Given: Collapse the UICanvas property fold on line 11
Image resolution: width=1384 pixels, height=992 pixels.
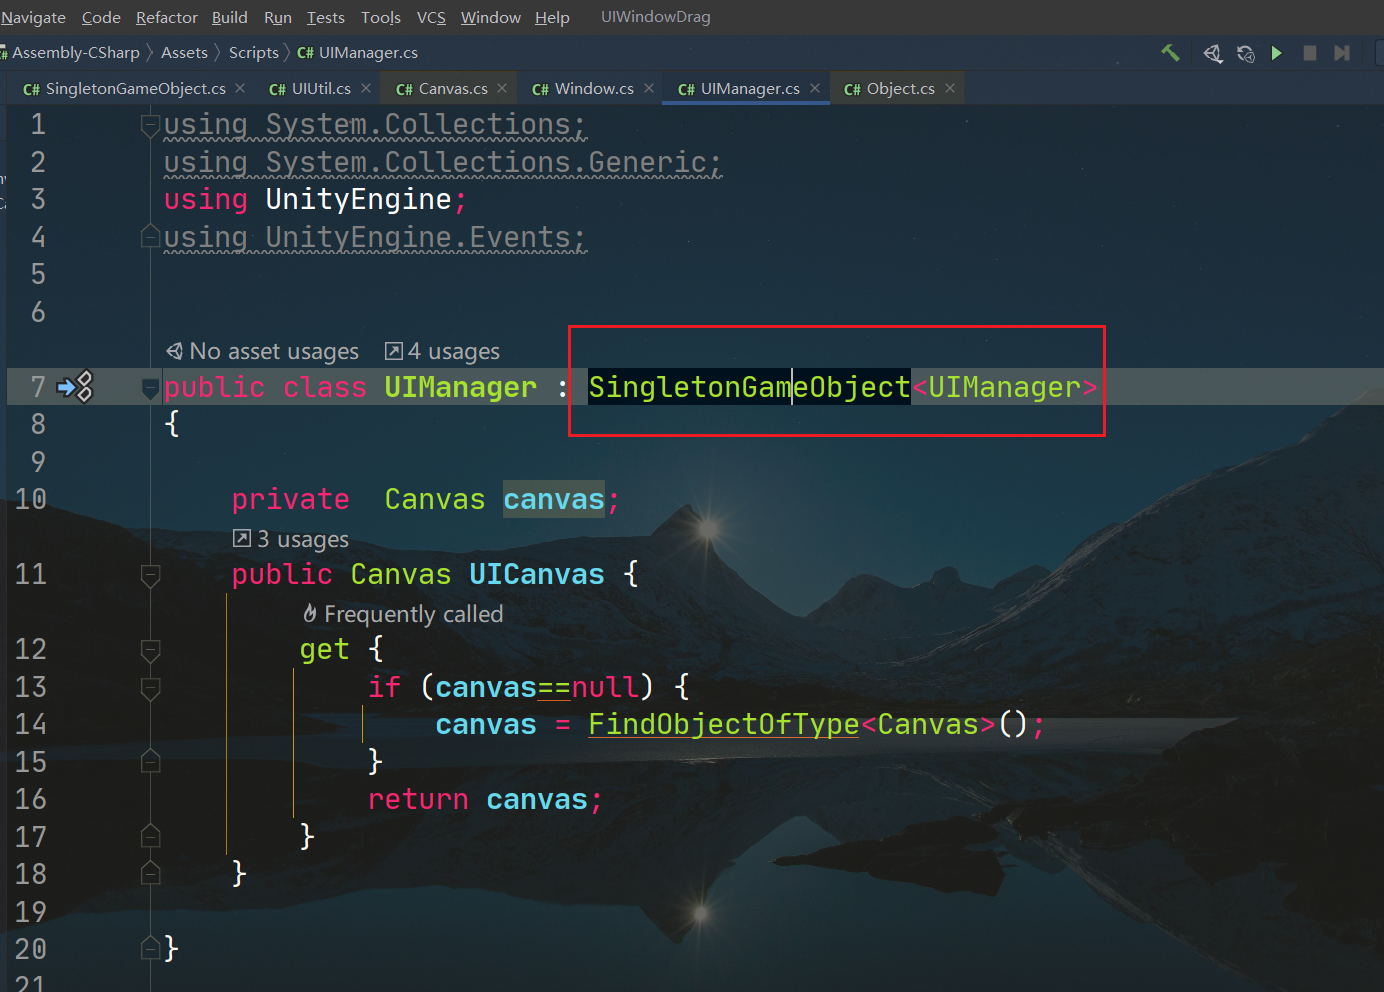Looking at the screenshot, I should pos(151,575).
